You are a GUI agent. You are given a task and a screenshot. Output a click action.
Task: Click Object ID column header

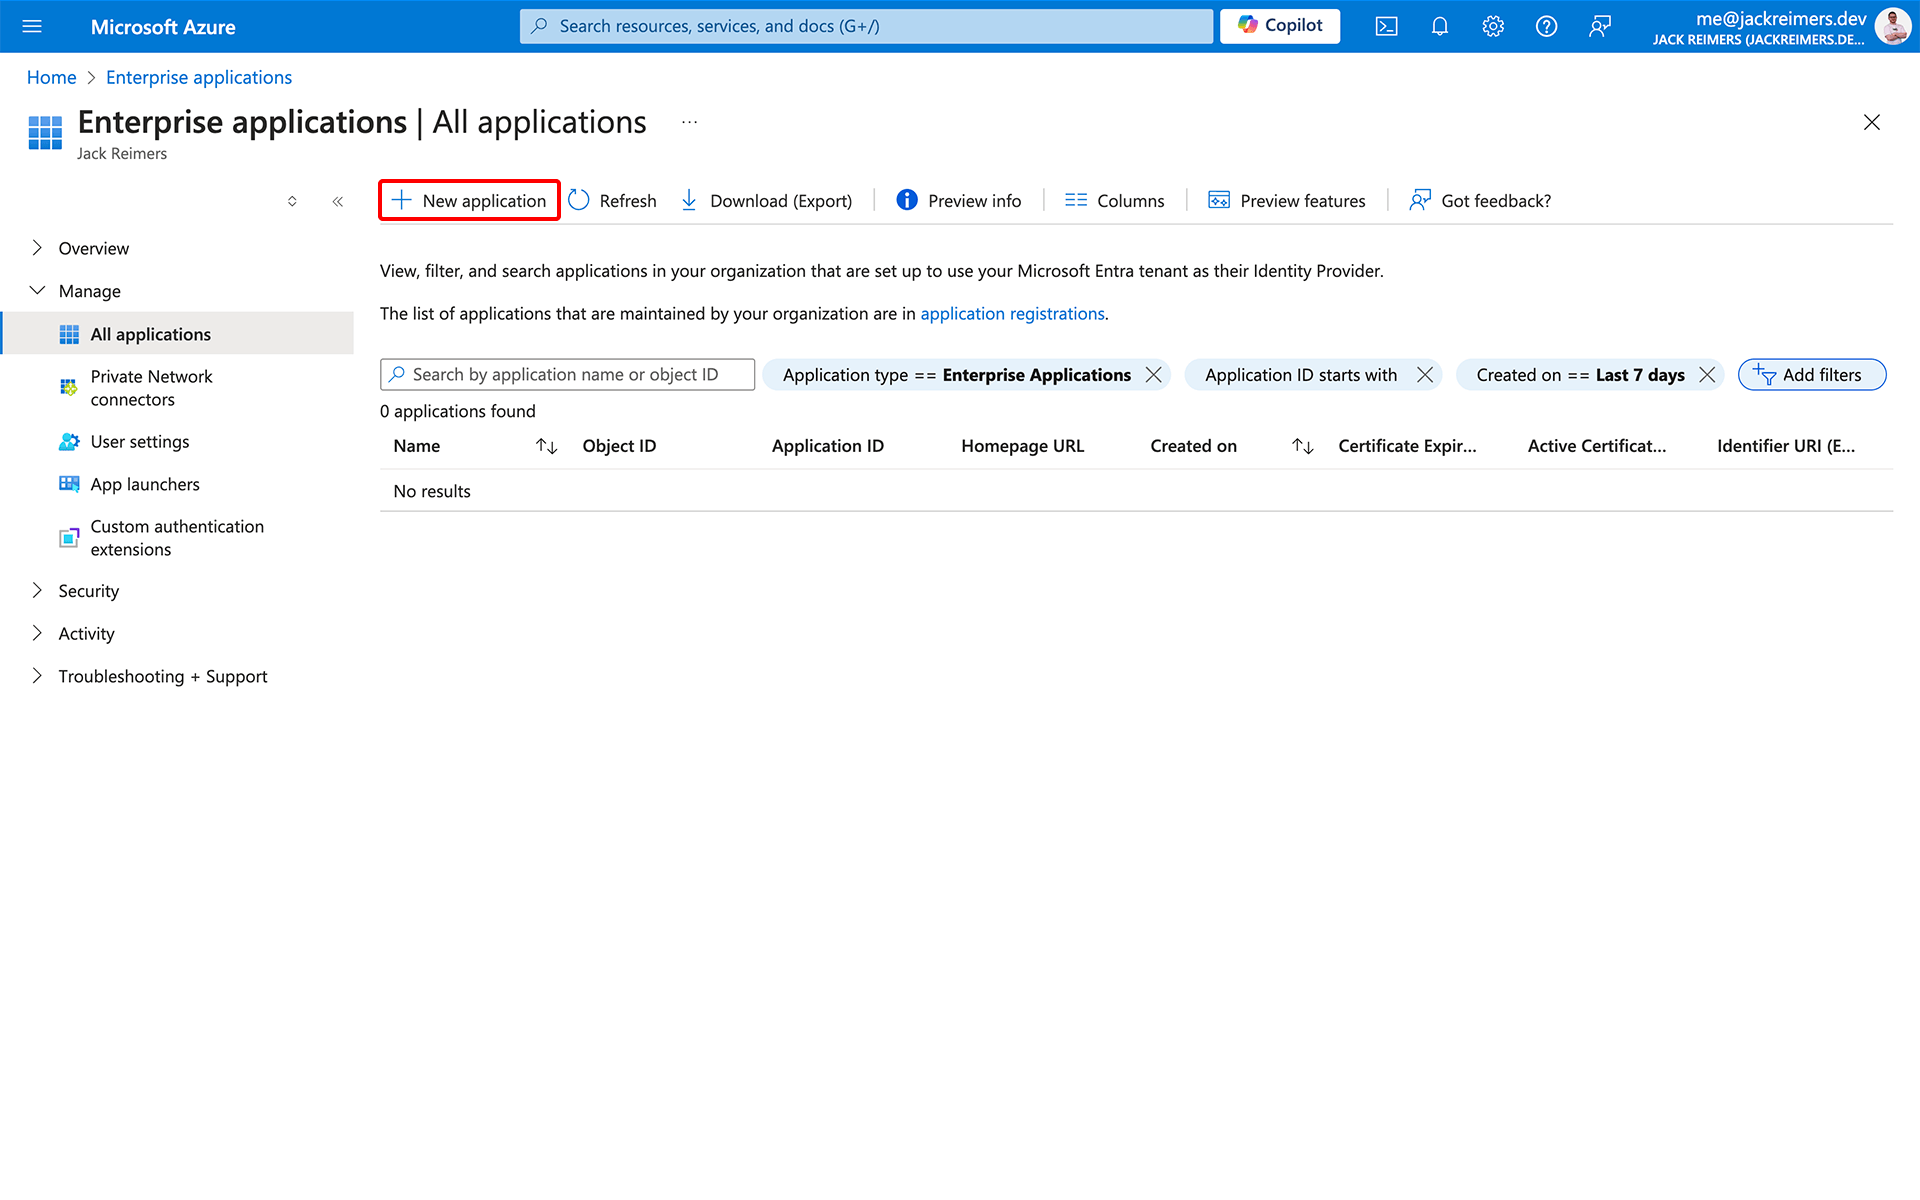[x=619, y=446]
